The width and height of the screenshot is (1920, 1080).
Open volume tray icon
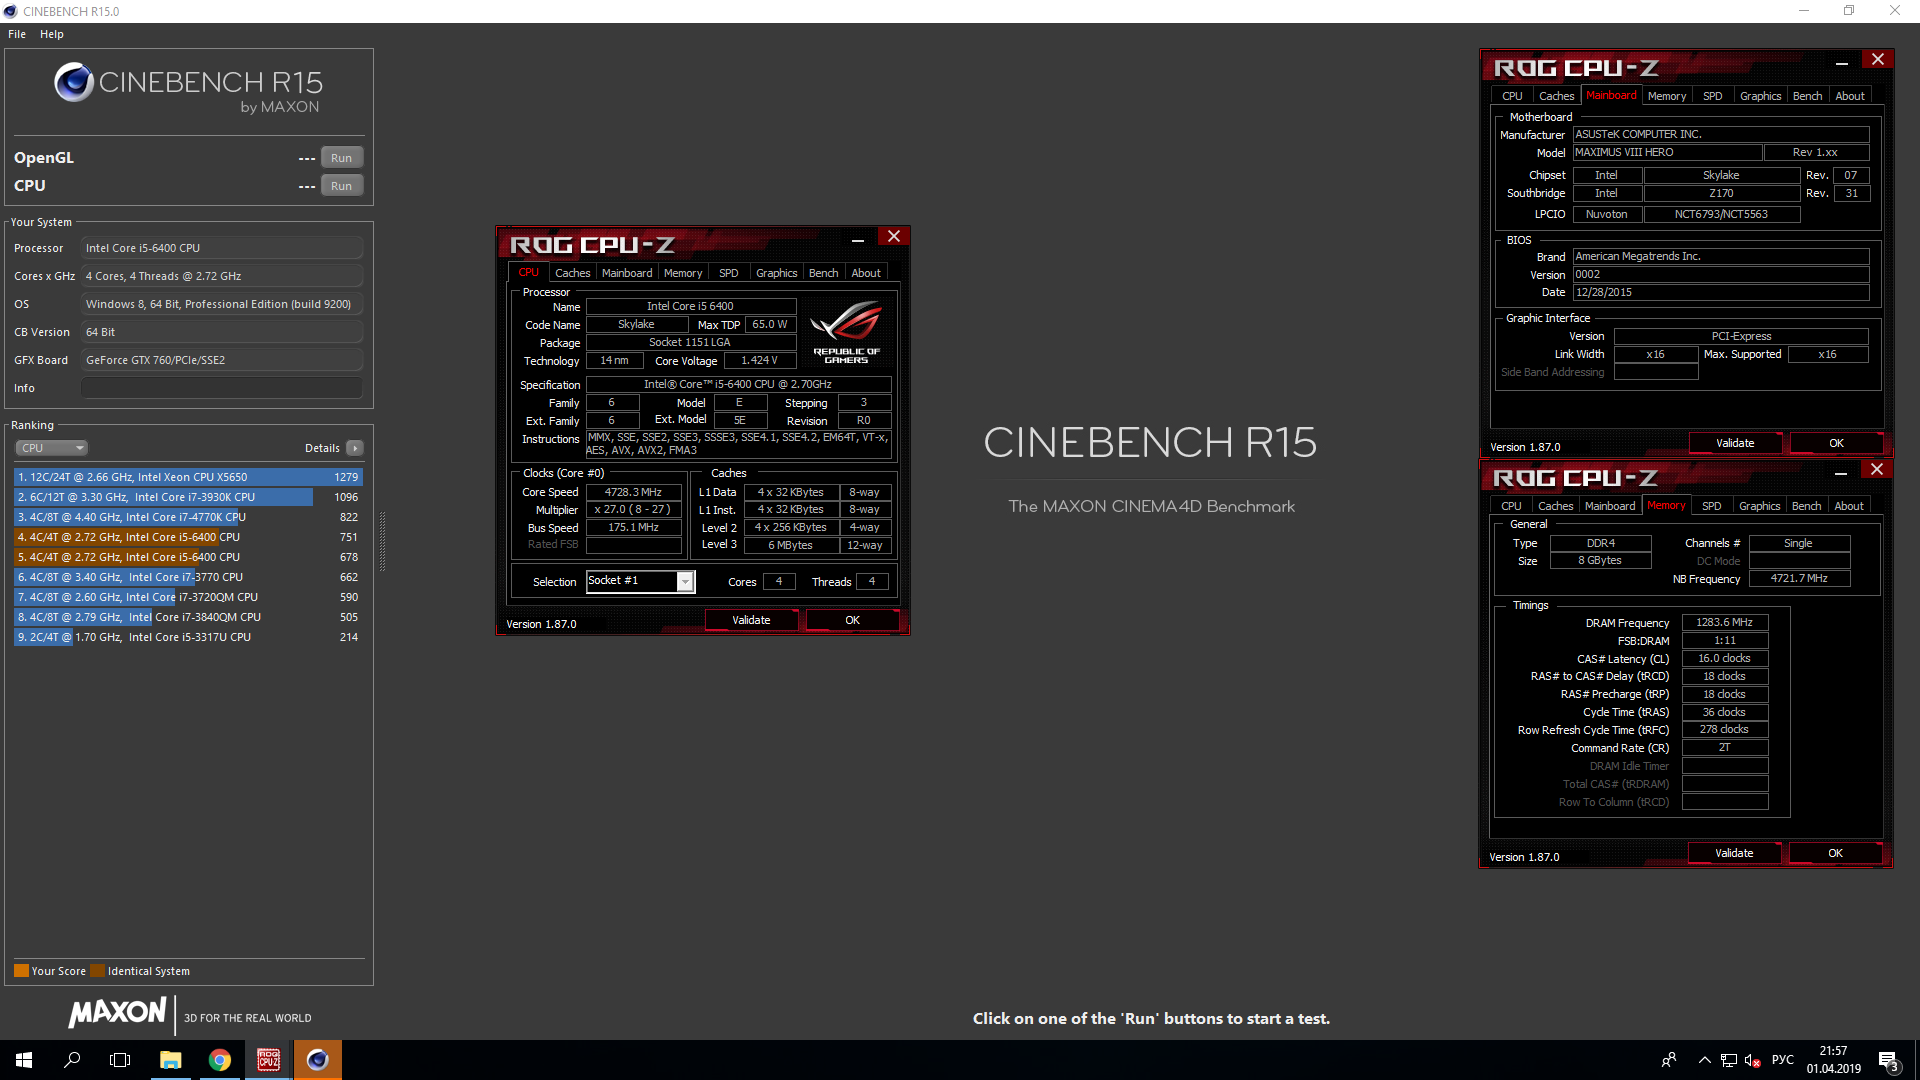tap(1752, 1060)
